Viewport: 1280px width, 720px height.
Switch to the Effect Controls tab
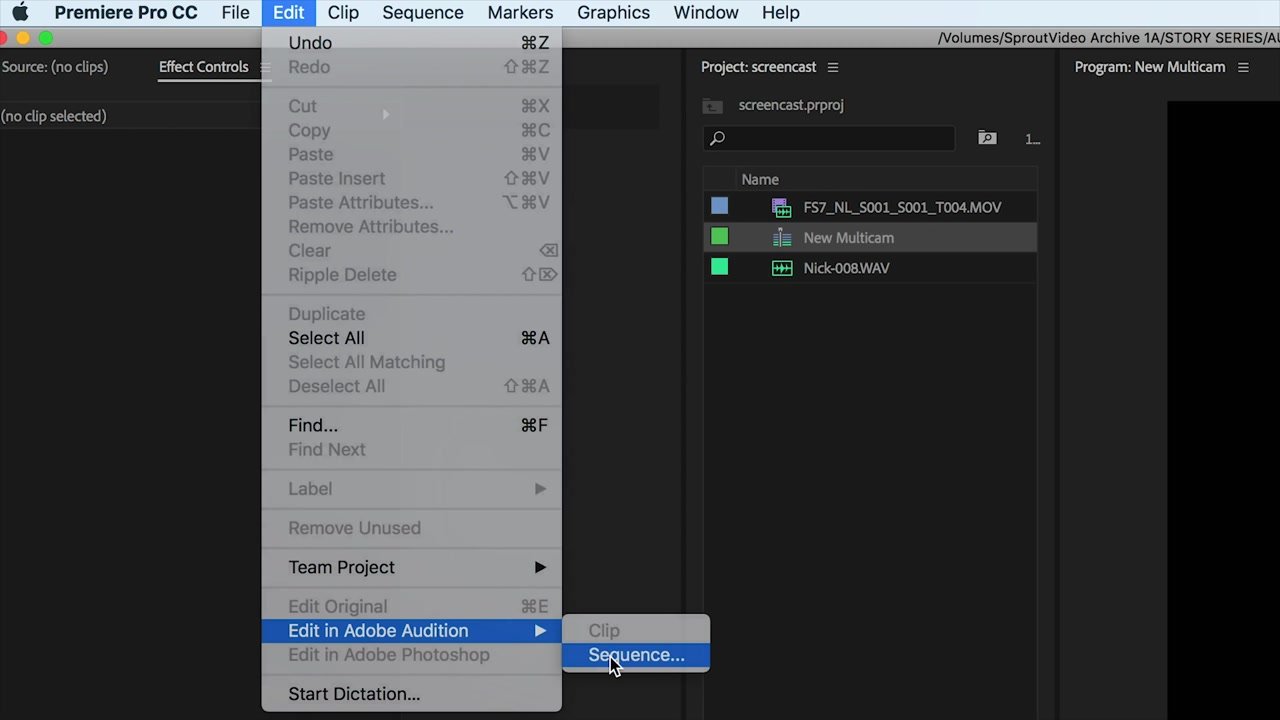pyautogui.click(x=203, y=67)
